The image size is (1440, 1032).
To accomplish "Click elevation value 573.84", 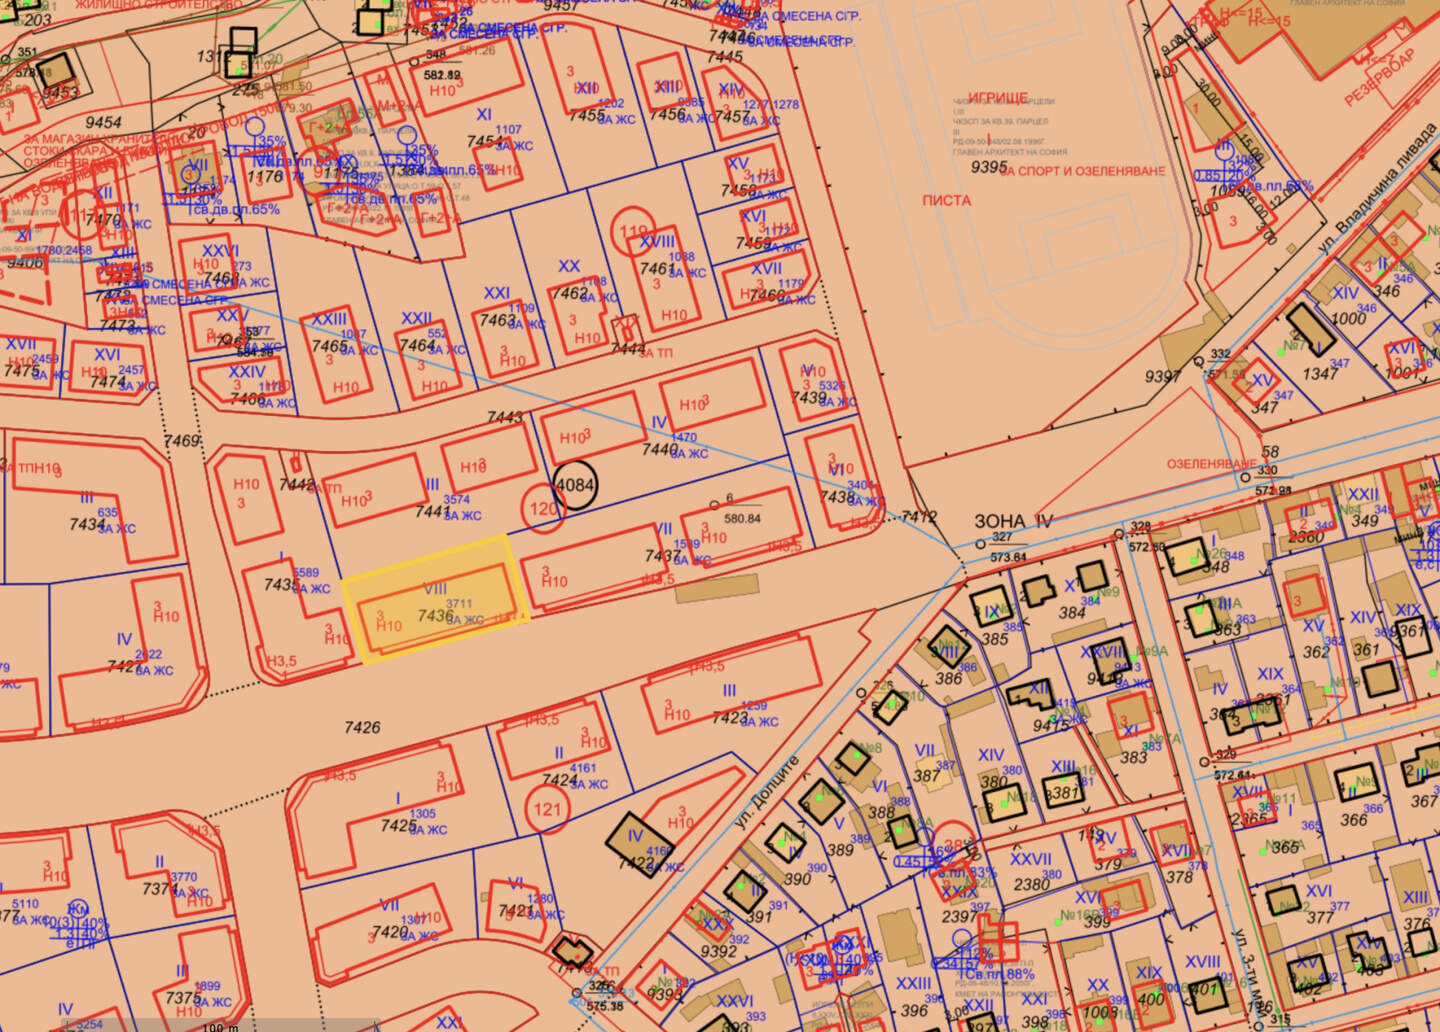I will pyautogui.click(x=1009, y=558).
